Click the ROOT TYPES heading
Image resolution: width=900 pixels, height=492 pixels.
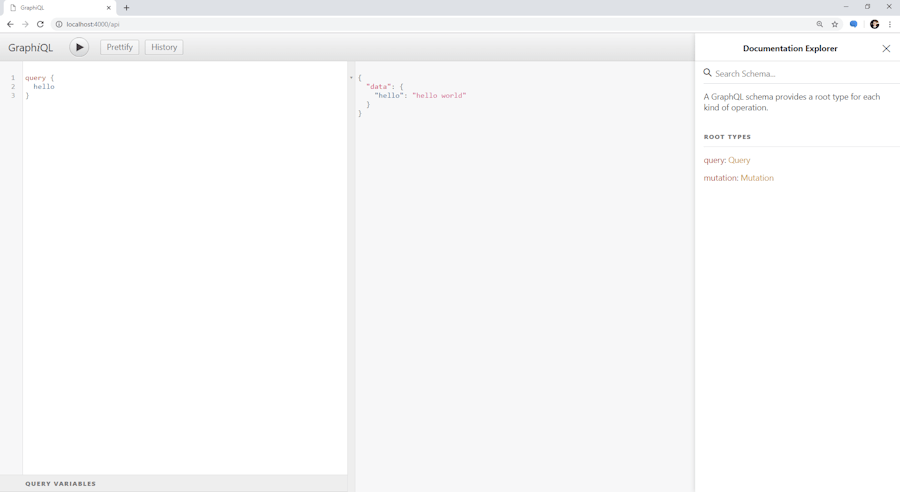pos(727,137)
